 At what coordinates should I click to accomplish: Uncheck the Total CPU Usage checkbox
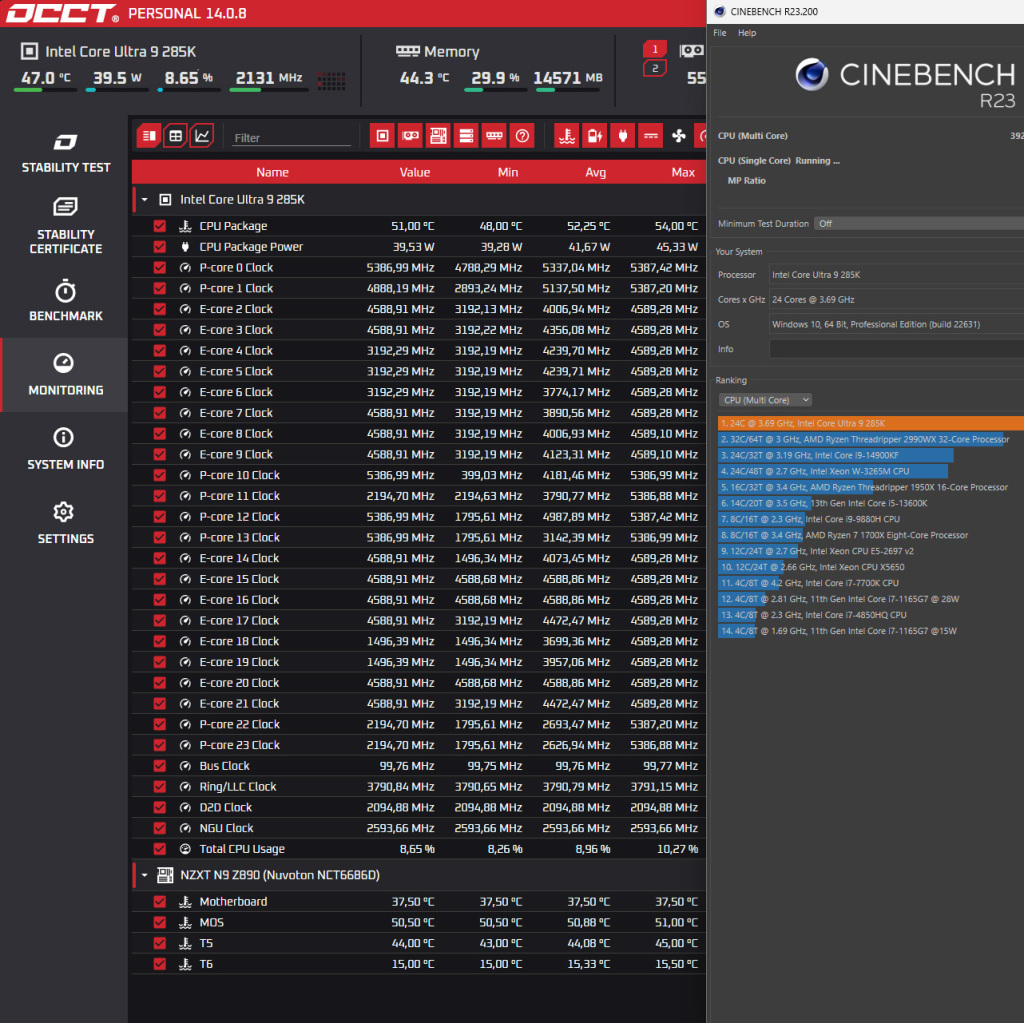[x=159, y=849]
